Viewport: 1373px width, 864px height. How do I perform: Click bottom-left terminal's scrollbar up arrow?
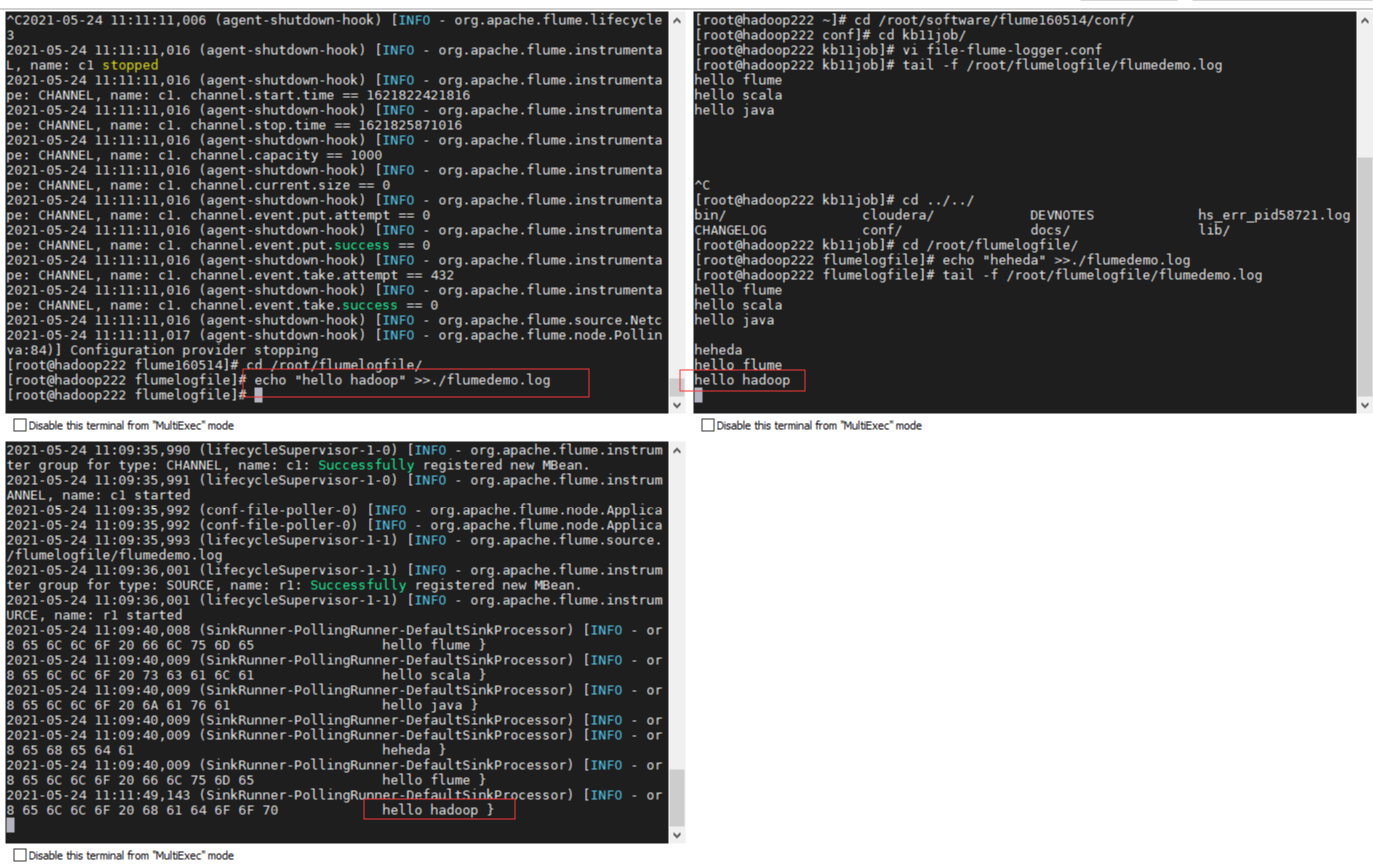point(676,451)
